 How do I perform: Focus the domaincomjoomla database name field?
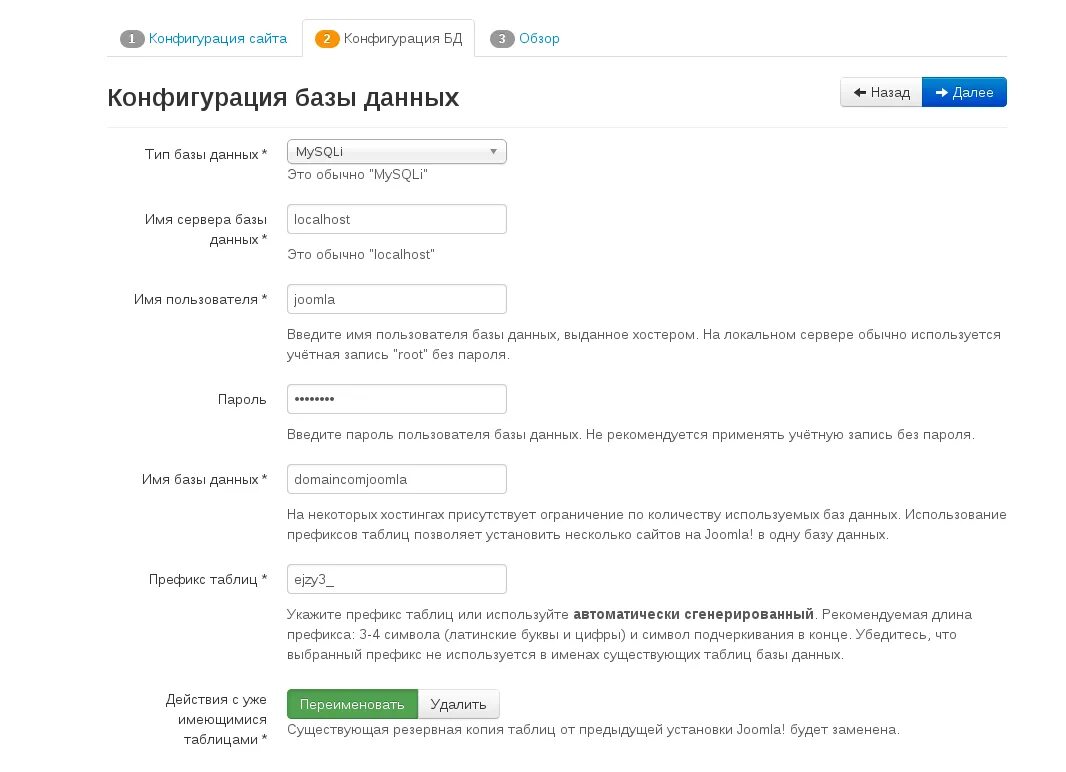396,479
